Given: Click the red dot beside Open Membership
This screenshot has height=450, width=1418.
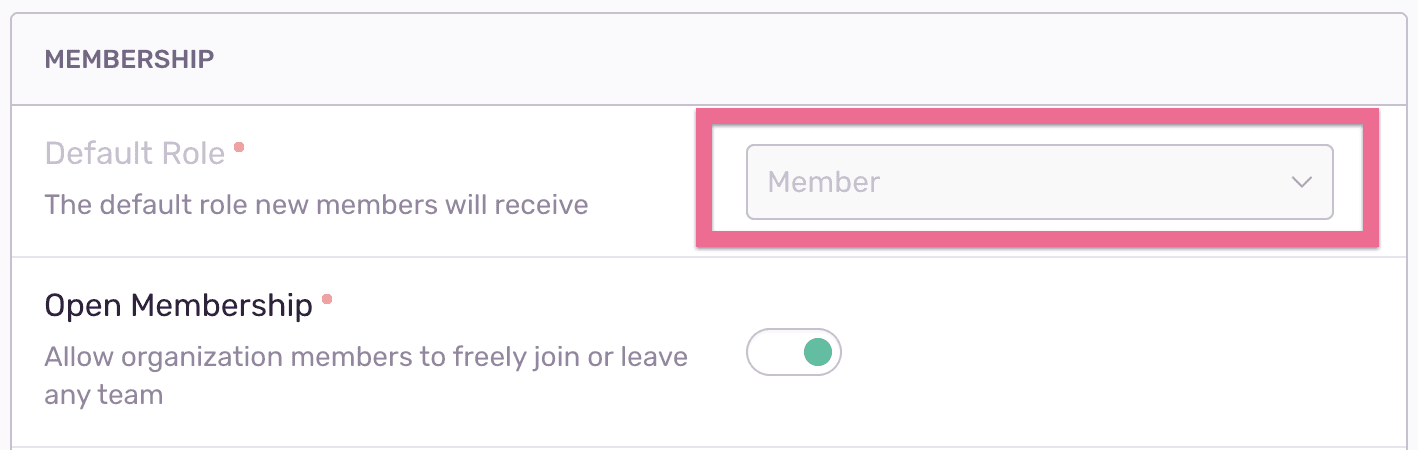Looking at the screenshot, I should tap(327, 298).
